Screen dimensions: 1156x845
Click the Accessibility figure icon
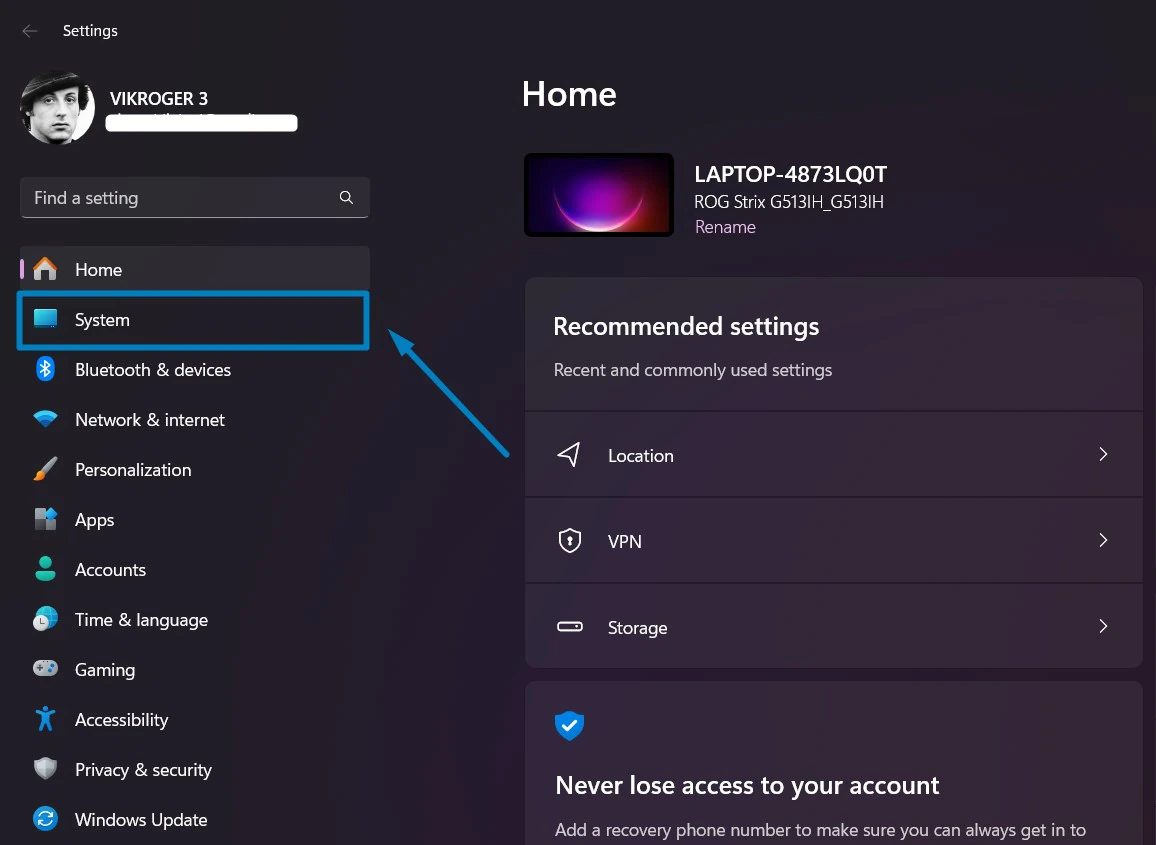pos(45,719)
